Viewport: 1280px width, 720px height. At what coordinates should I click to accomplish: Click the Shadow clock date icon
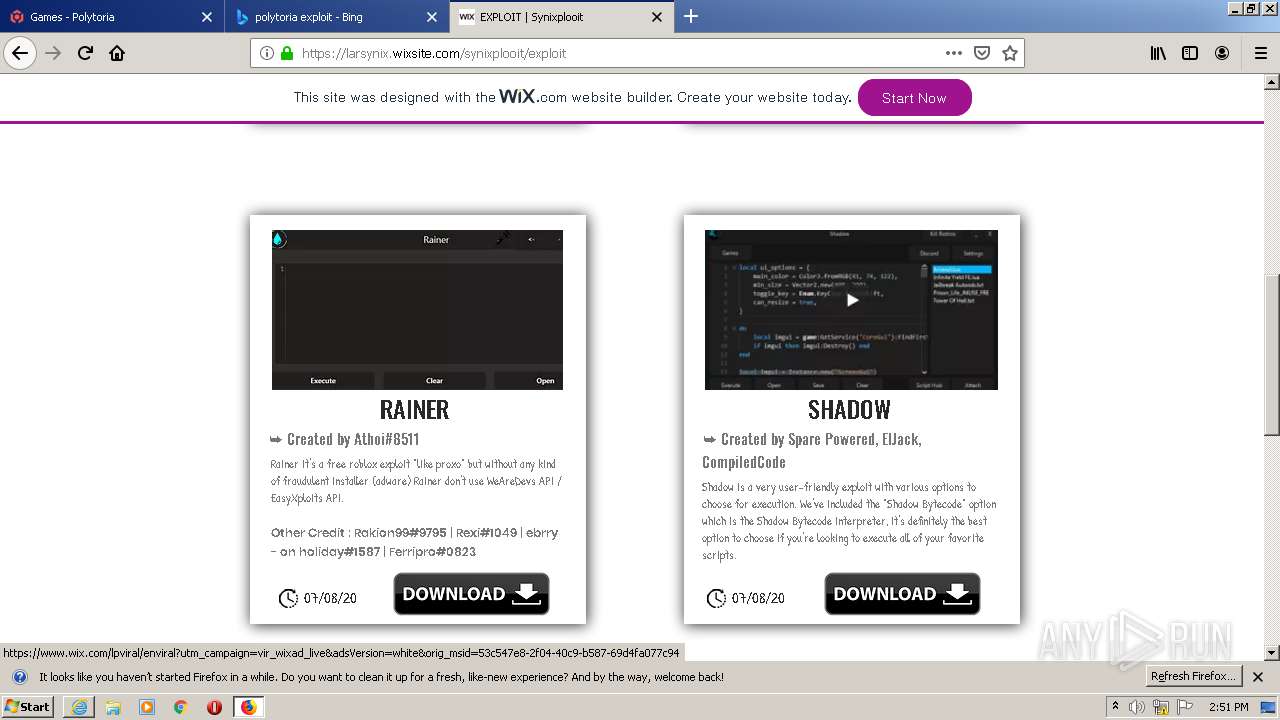716,598
